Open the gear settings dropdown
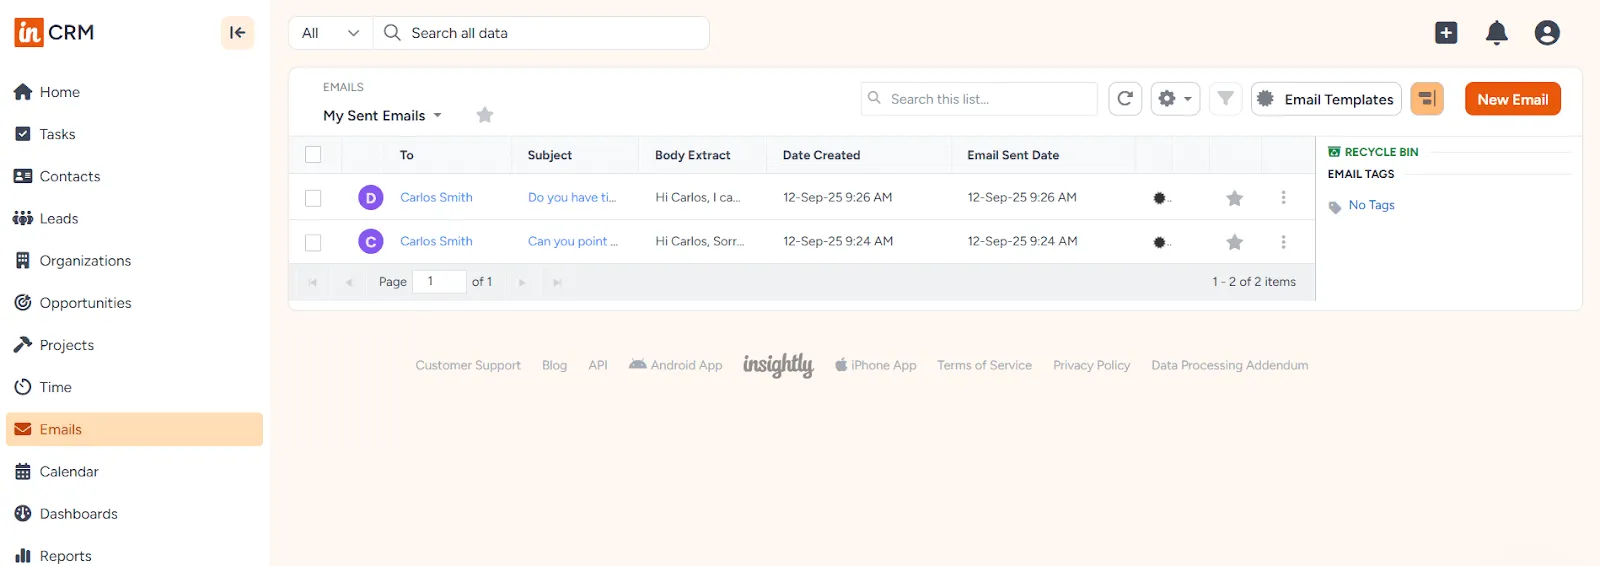The image size is (1600, 566). tap(1175, 99)
